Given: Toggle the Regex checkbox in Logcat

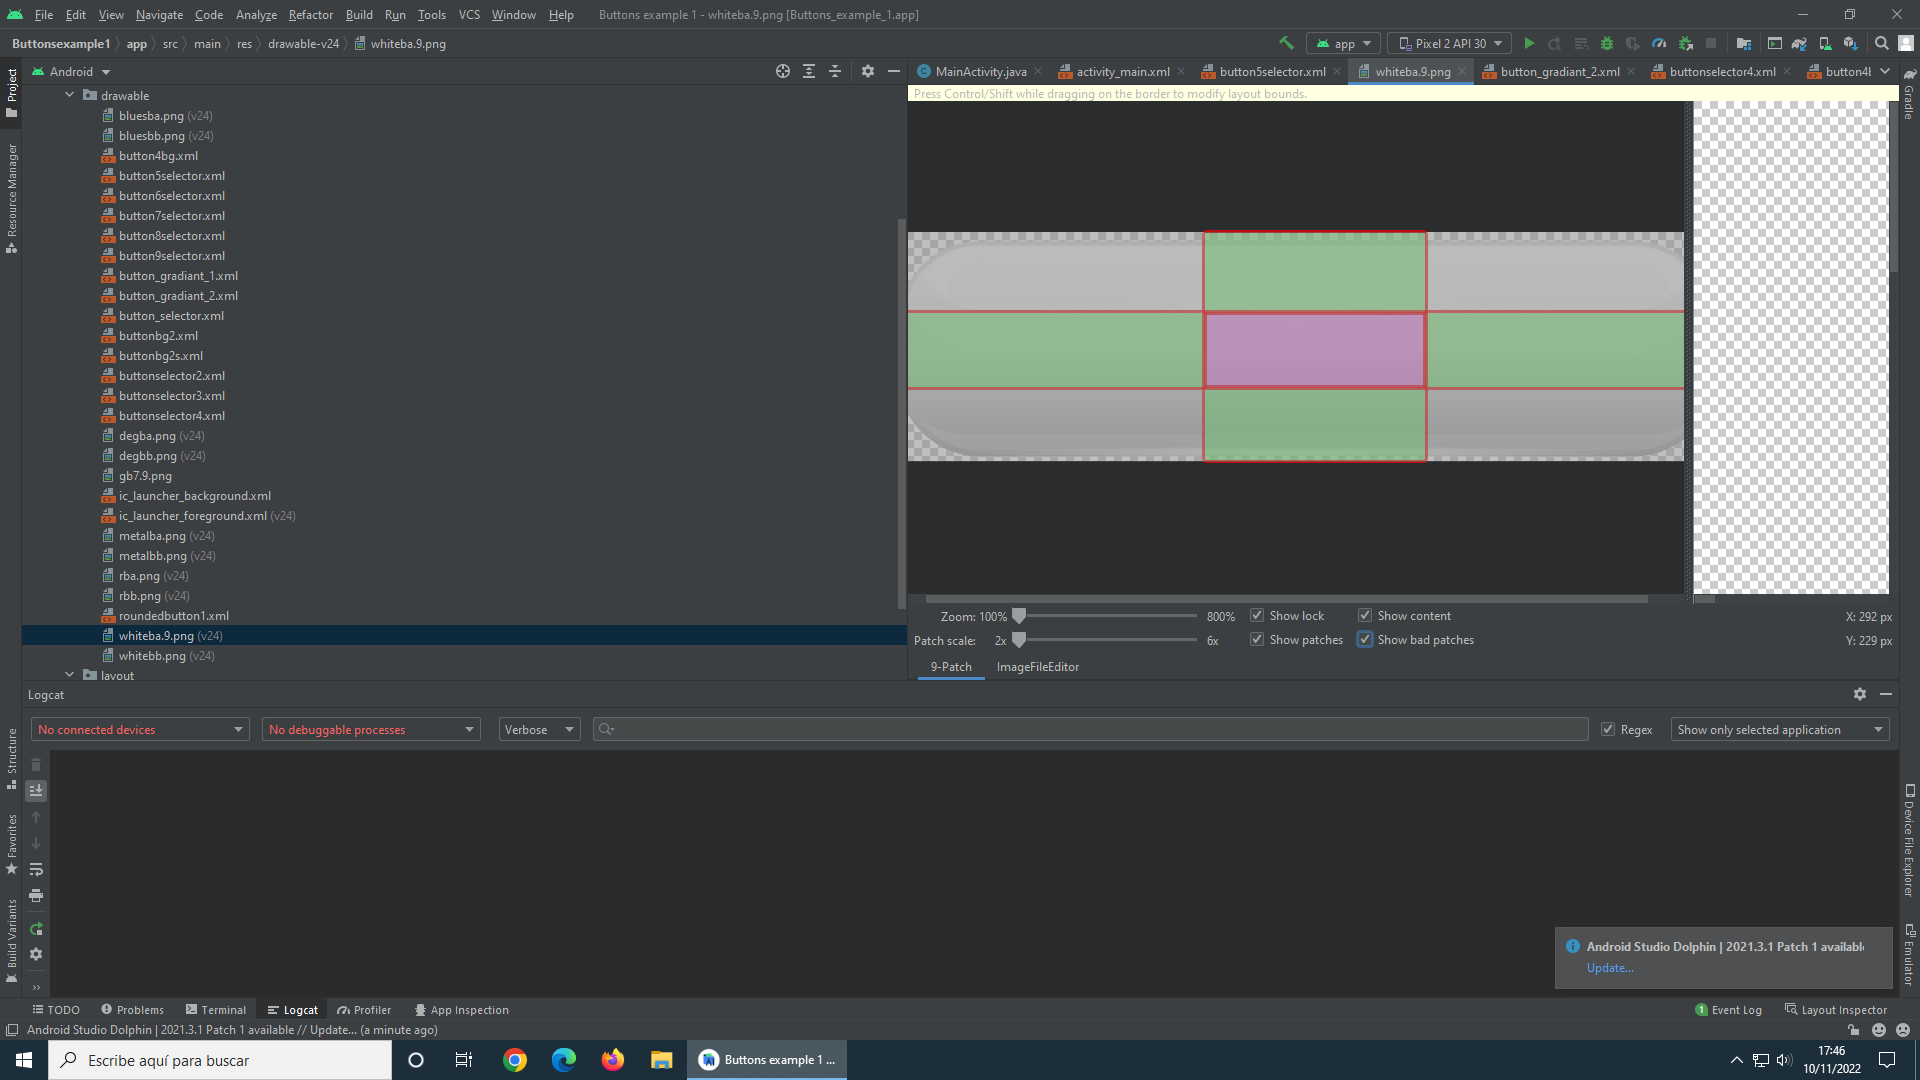Looking at the screenshot, I should point(1608,730).
